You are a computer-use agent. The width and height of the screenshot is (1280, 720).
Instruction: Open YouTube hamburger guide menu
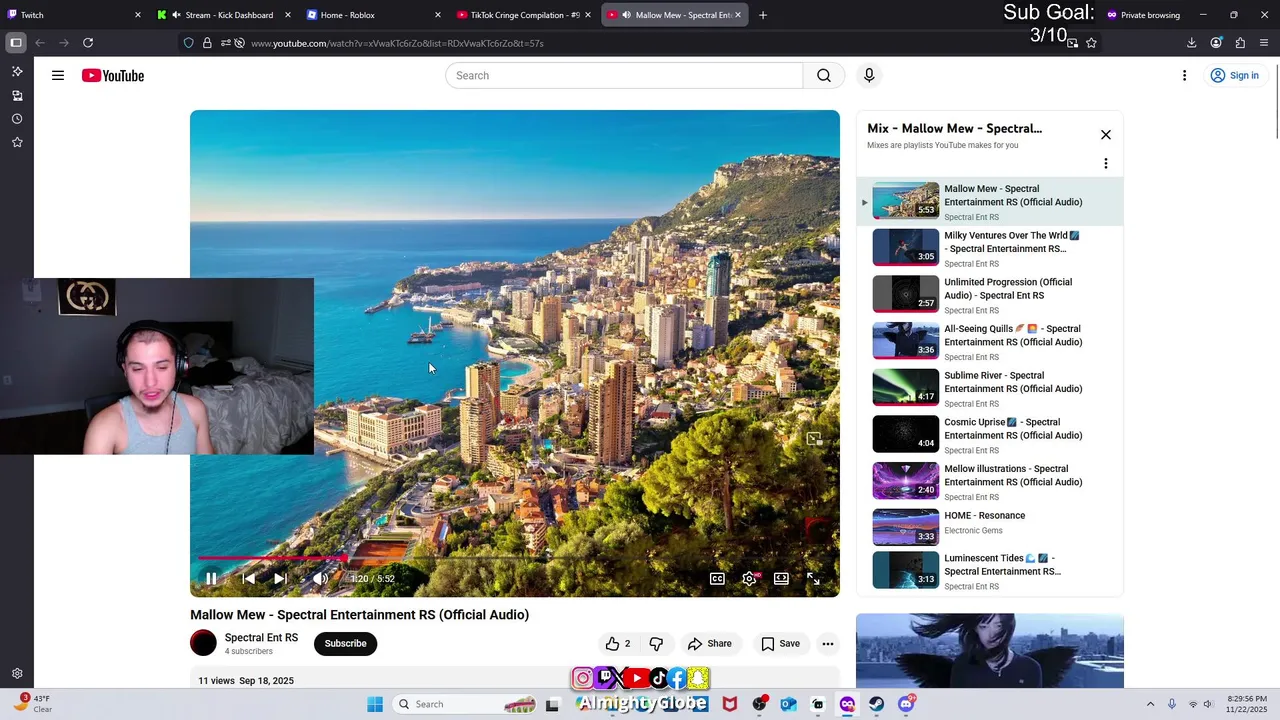point(58,75)
